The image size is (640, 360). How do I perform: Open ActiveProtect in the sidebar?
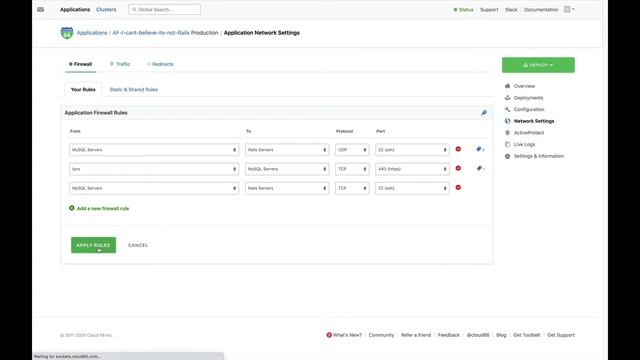coord(529,133)
